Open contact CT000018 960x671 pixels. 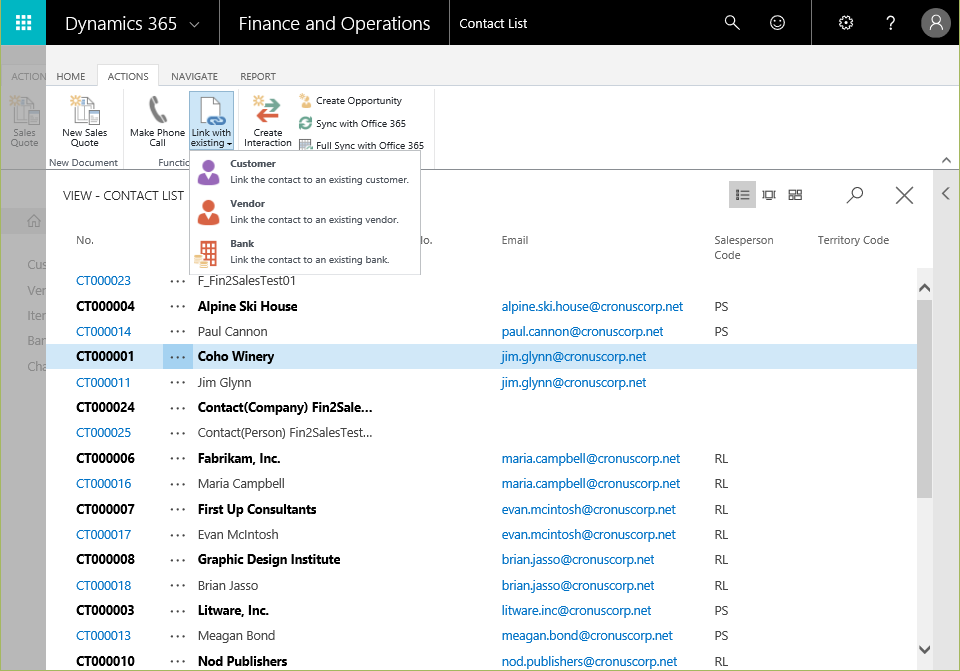click(x=103, y=585)
